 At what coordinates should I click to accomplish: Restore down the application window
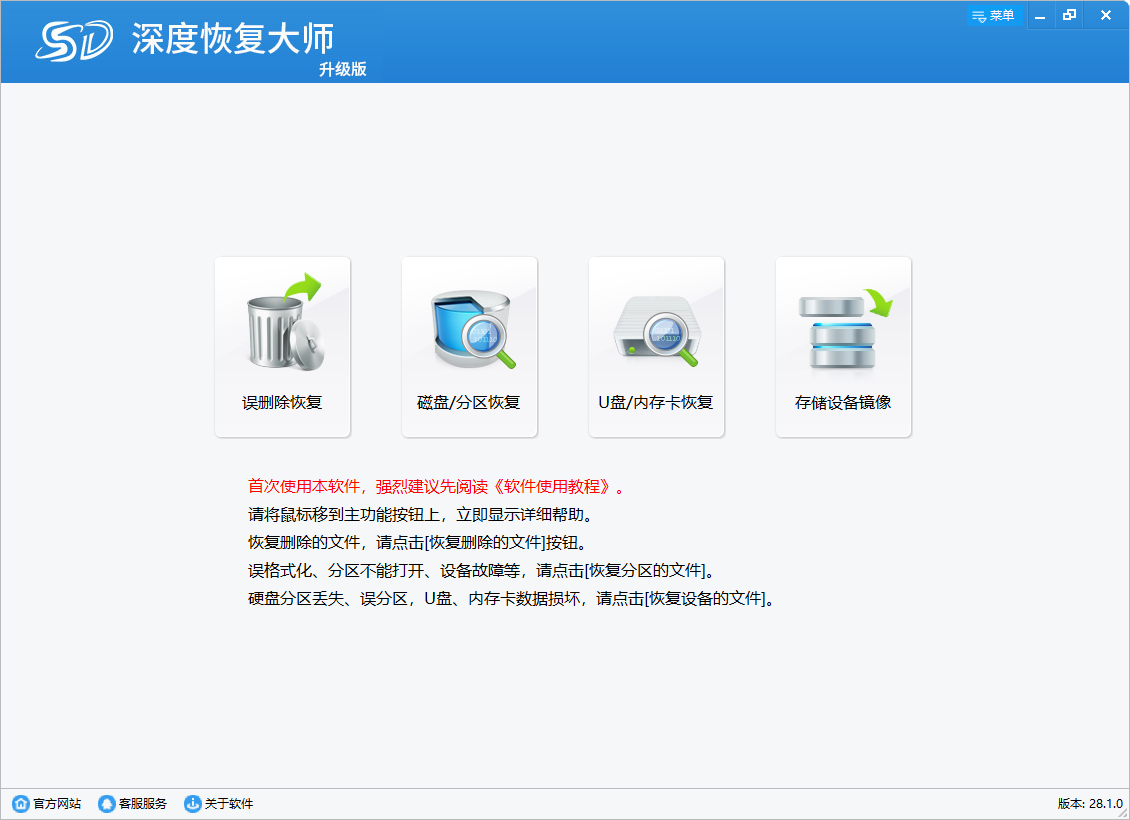(1069, 15)
